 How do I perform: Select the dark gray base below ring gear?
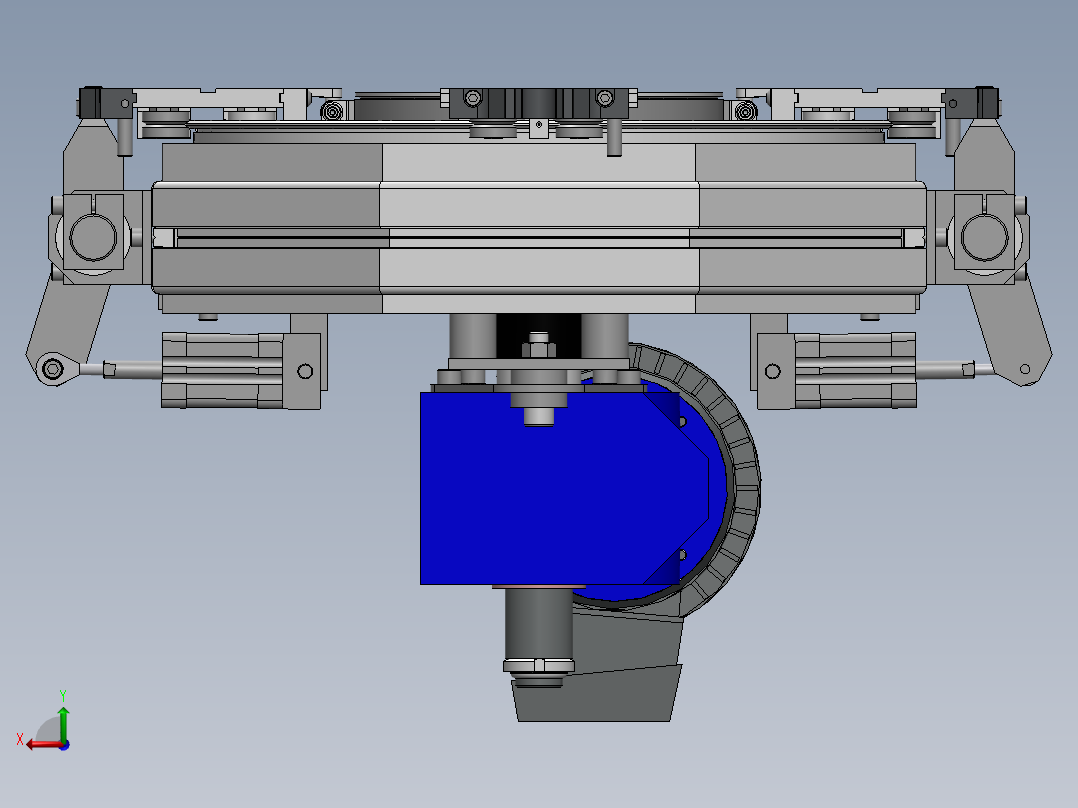597,693
